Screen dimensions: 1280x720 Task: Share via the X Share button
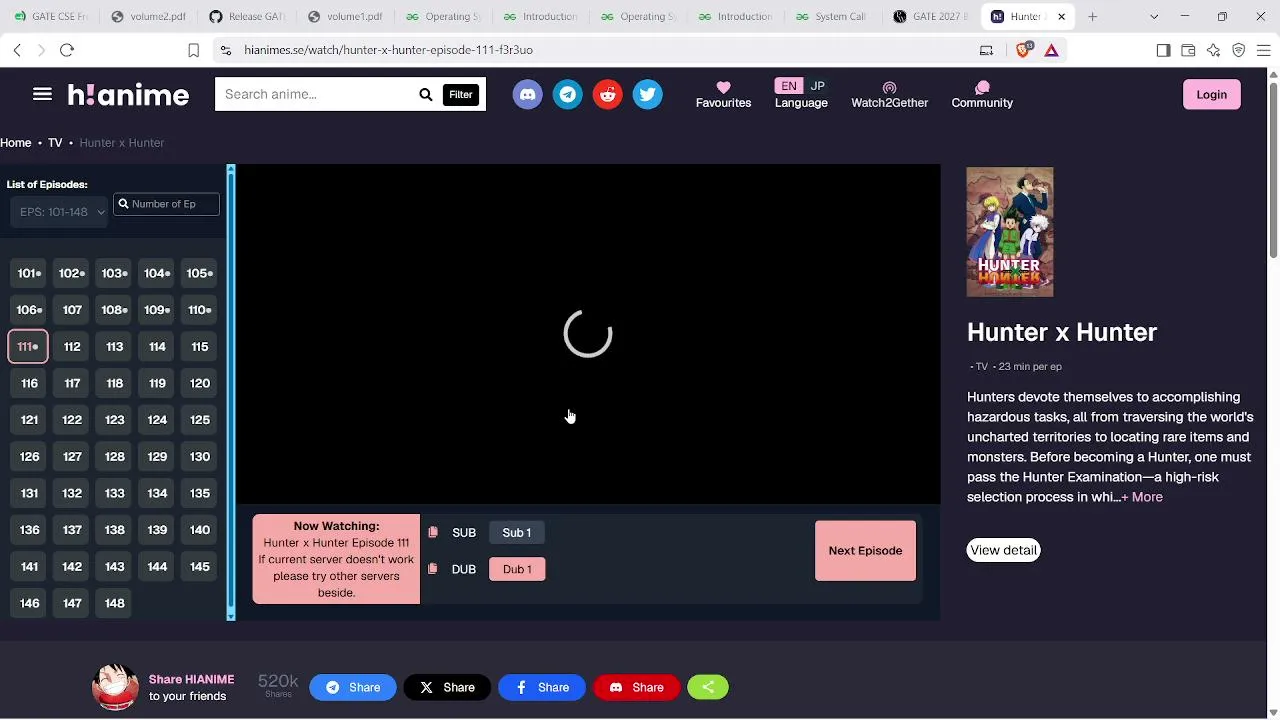(x=447, y=687)
